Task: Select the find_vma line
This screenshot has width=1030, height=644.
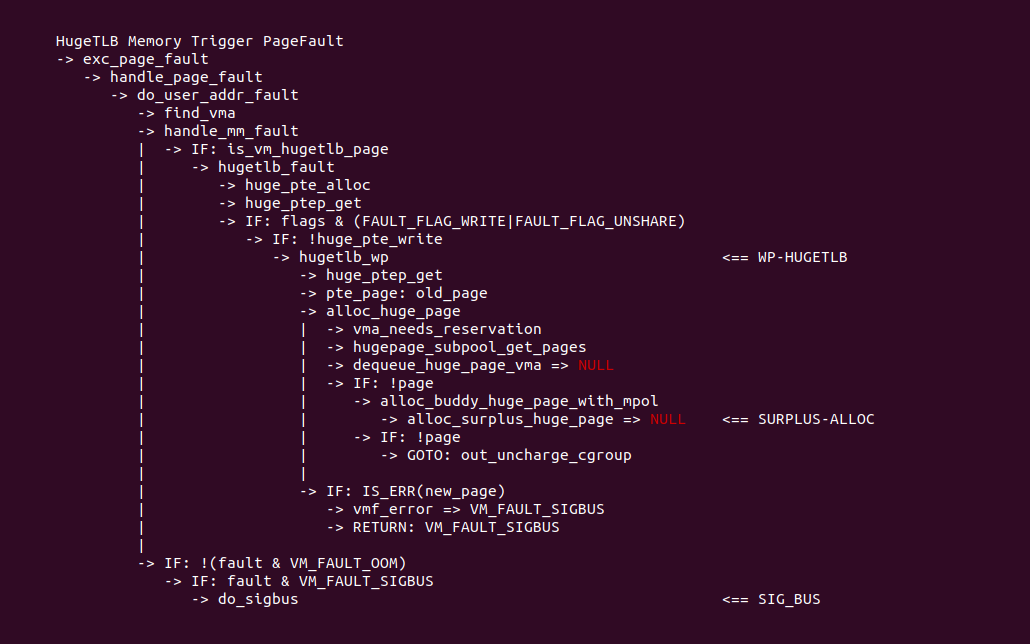Action: [x=199, y=113]
